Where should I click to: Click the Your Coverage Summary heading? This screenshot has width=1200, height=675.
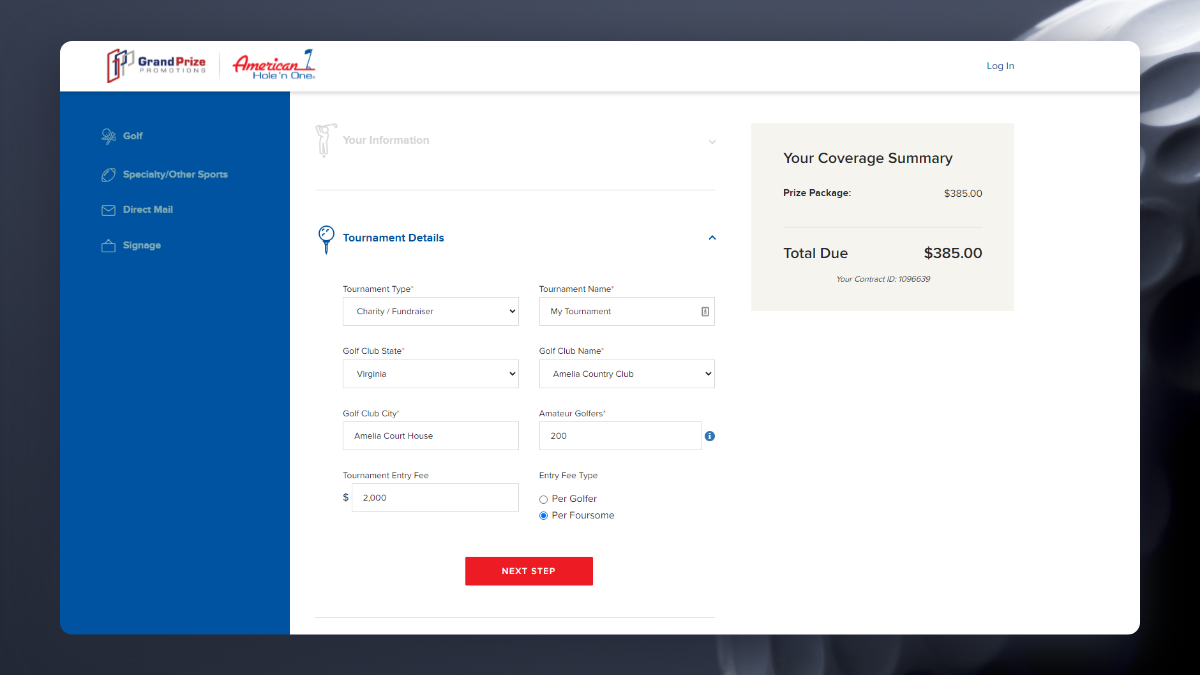coord(868,158)
